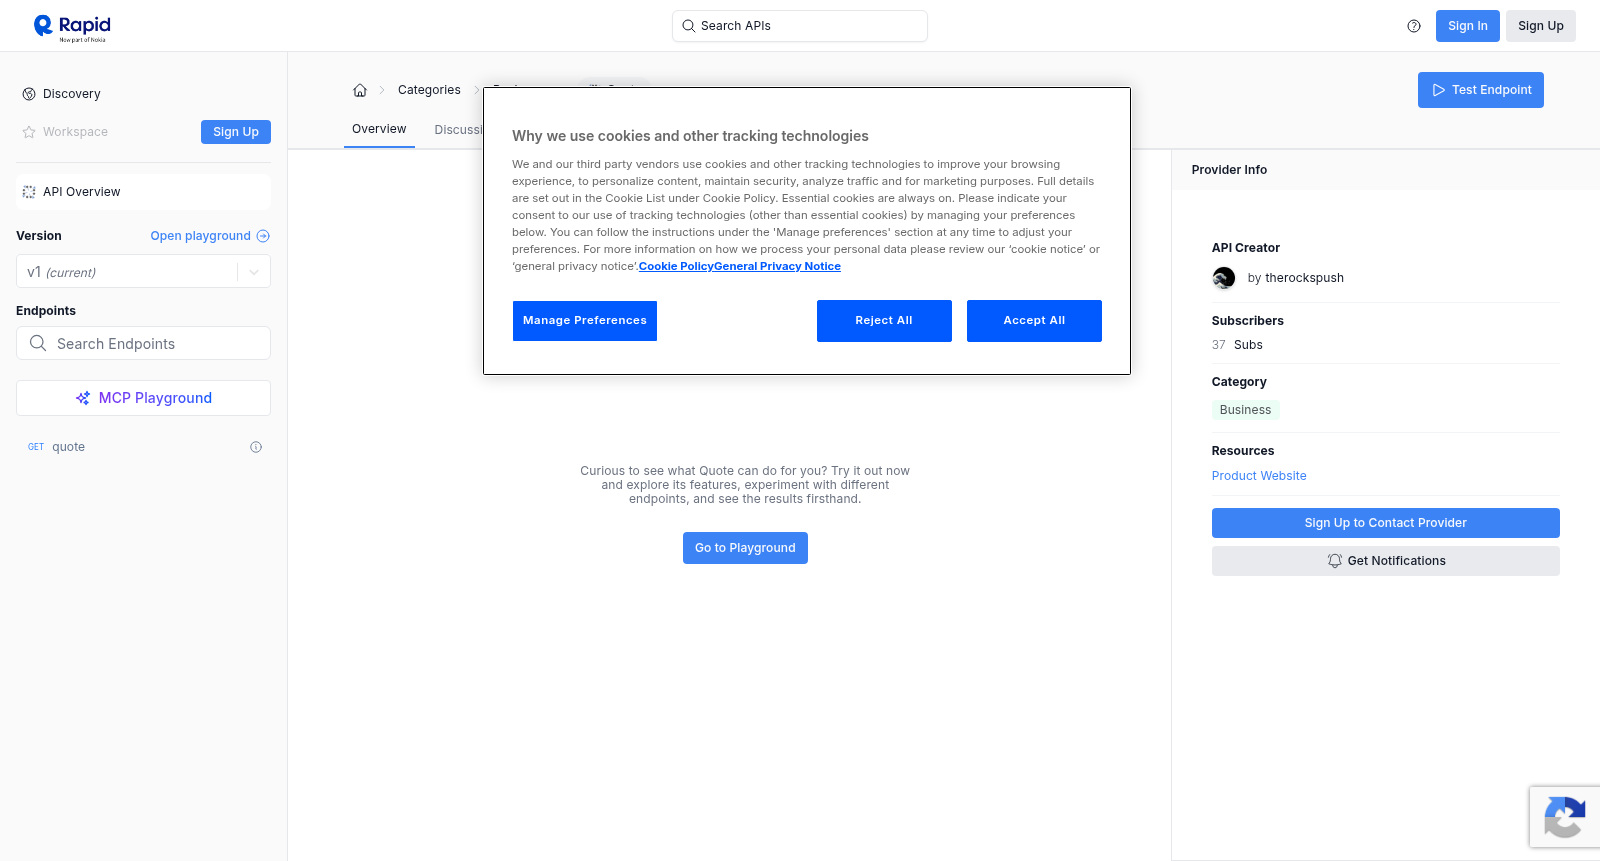Open MCP Playground
Screen dimensions: 1600x861
[143, 398]
